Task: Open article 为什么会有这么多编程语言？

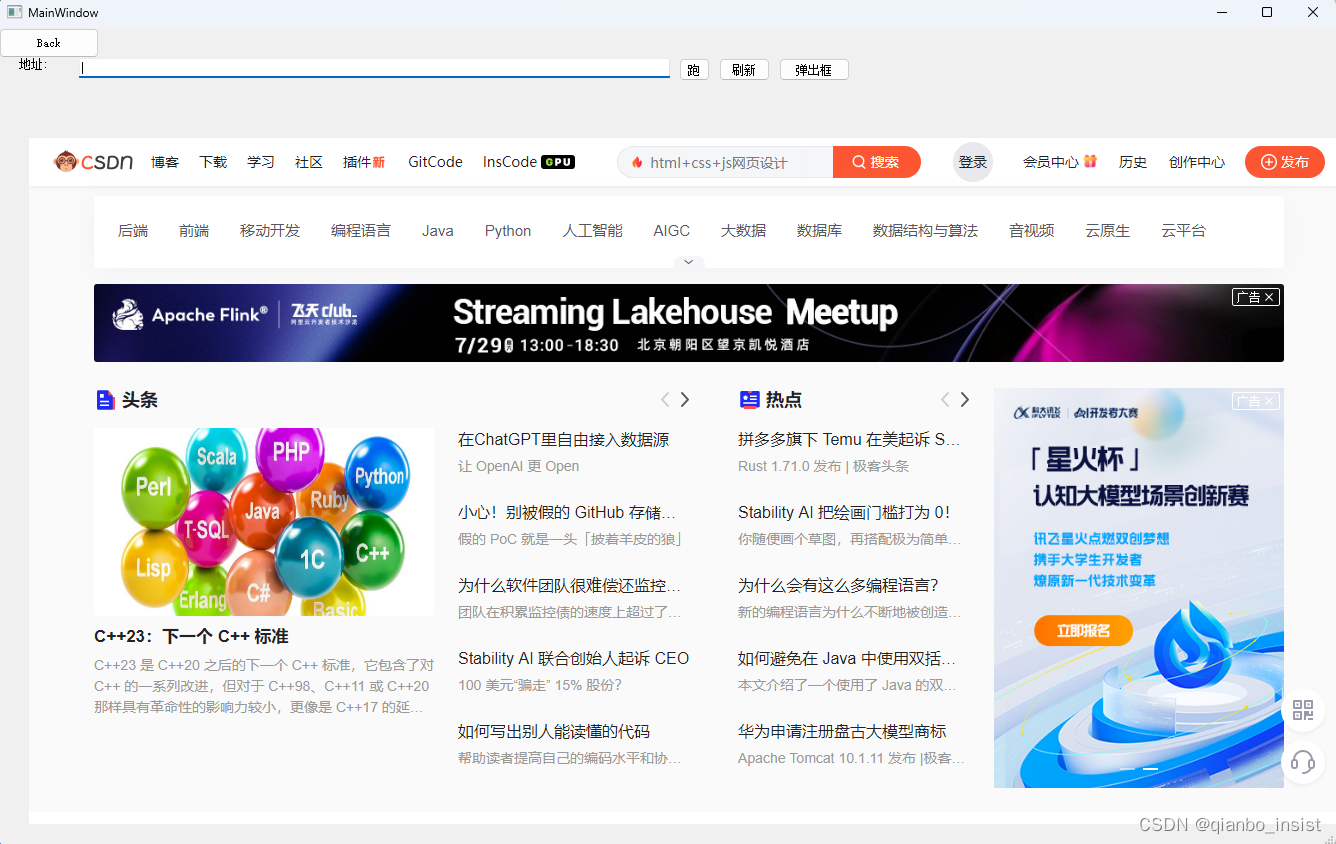Action: tap(839, 586)
